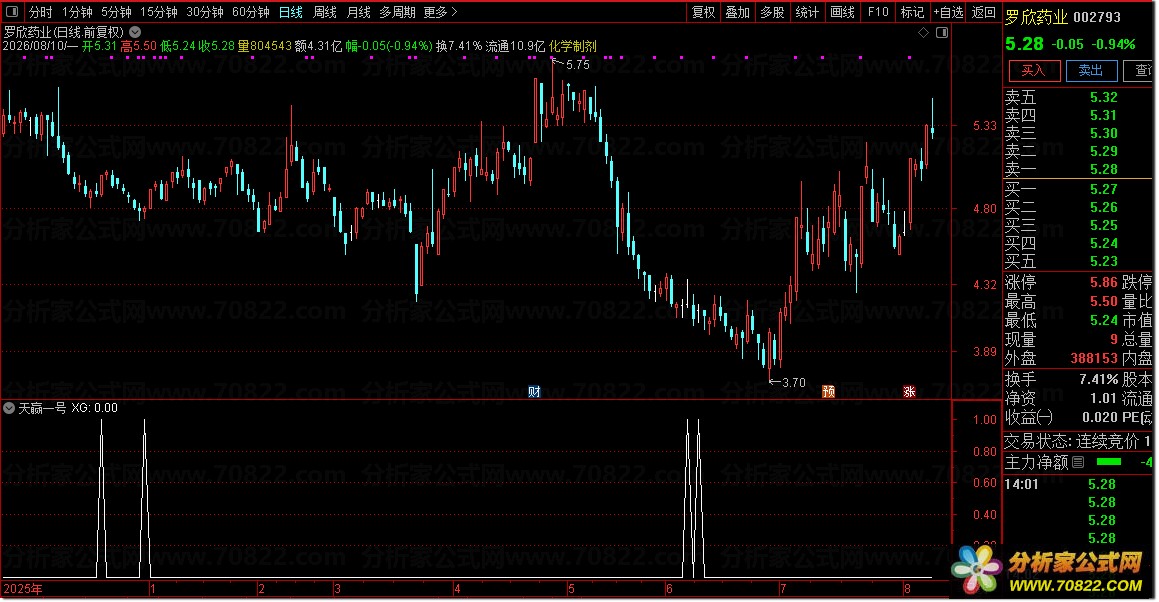Switch to the 60分钟 period
This screenshot has width=1159, height=602.
pos(251,12)
